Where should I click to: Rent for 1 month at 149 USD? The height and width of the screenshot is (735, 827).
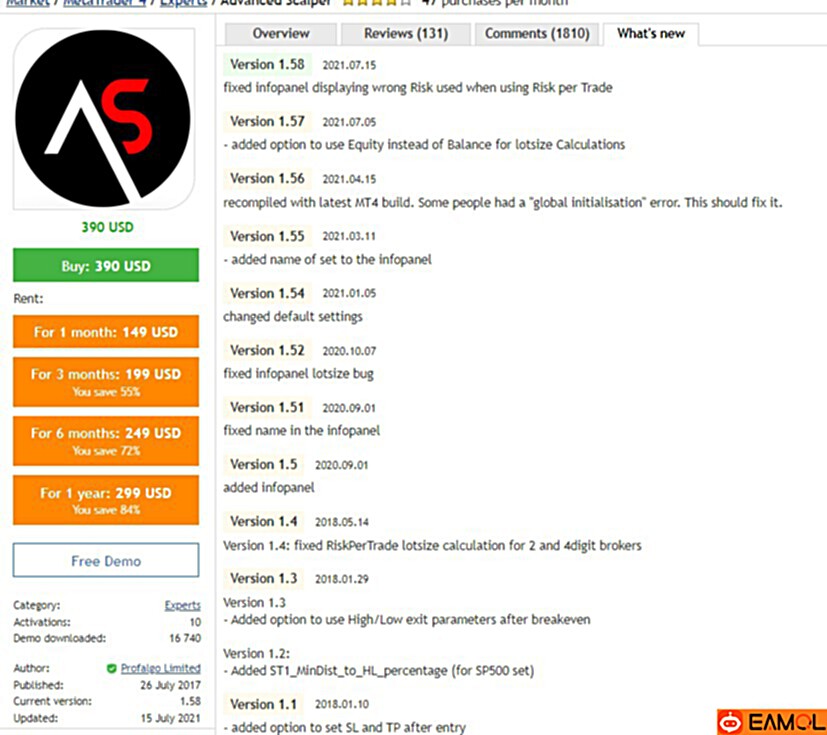pos(106,332)
